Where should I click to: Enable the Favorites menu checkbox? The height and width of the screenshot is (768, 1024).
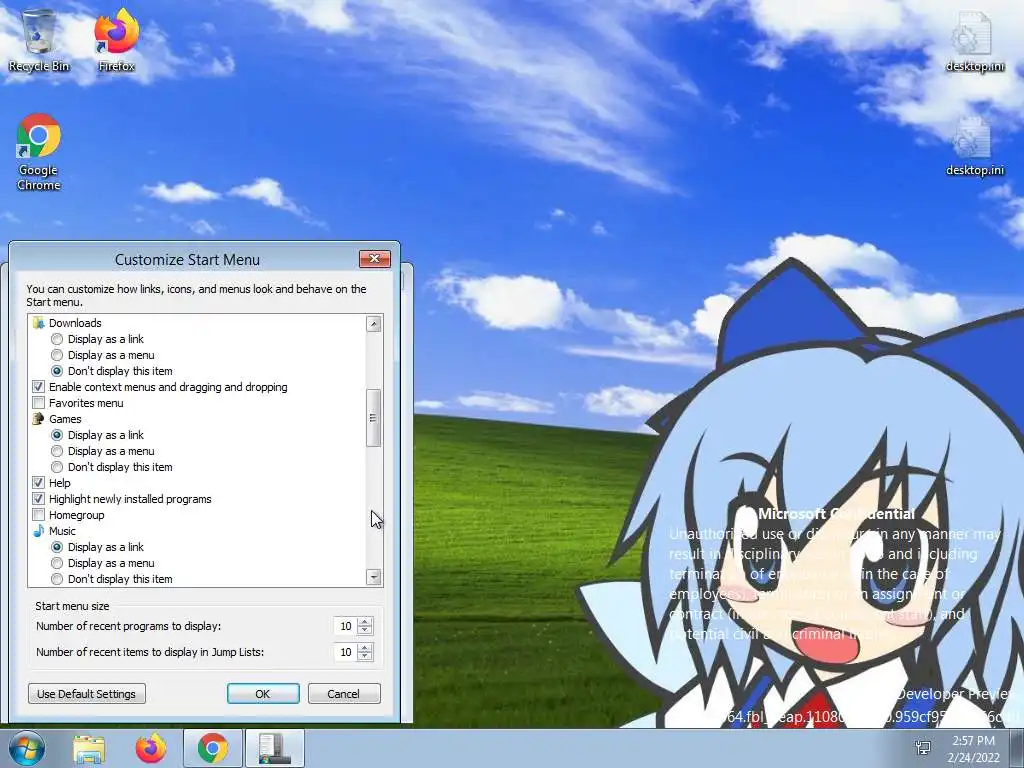point(39,403)
